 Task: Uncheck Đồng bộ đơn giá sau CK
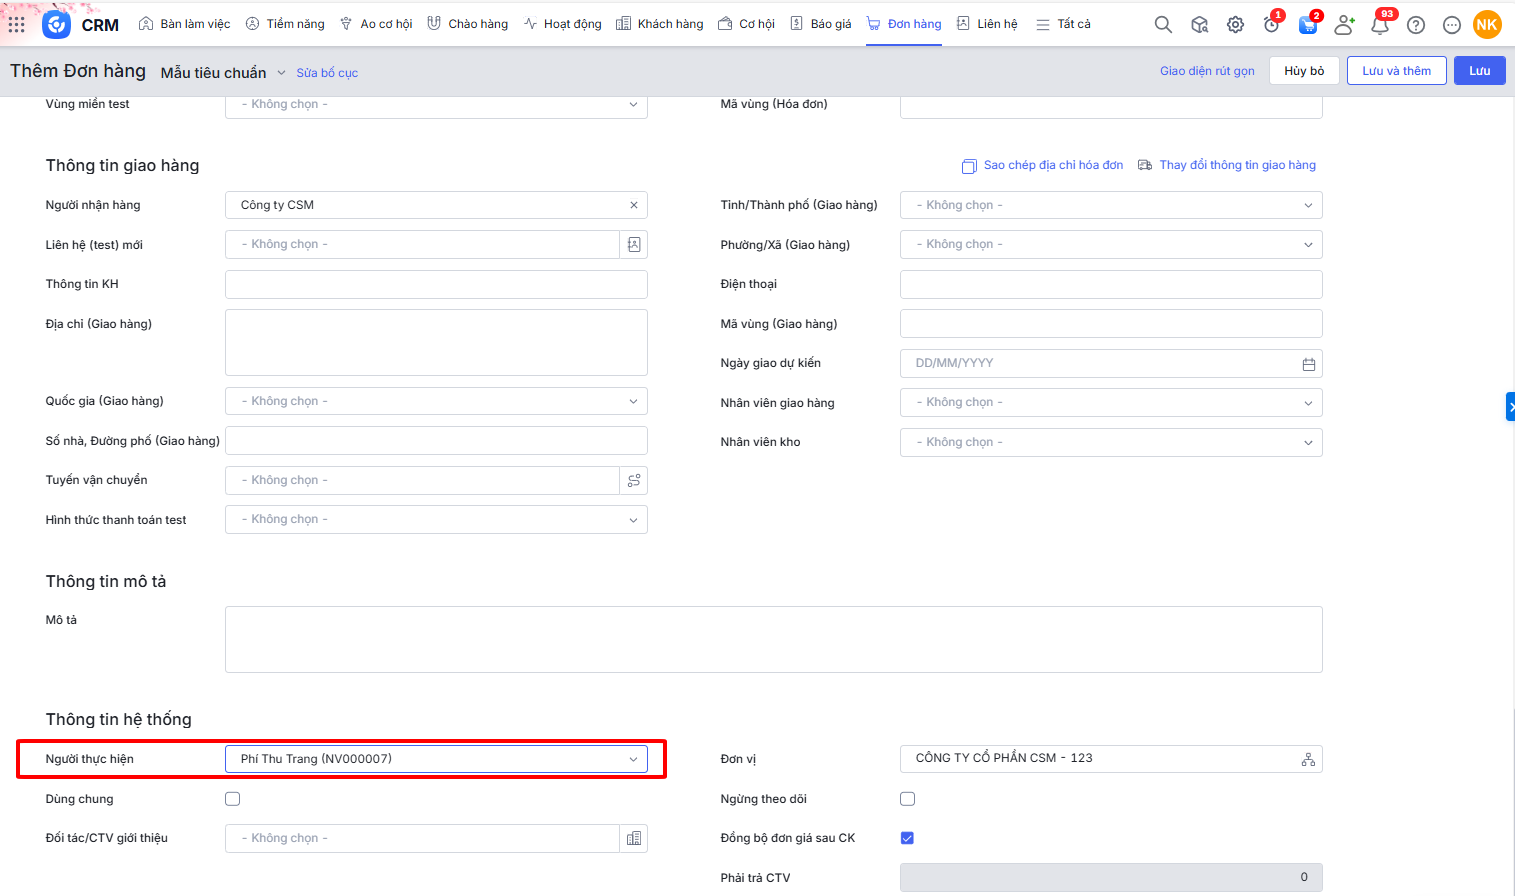(x=908, y=838)
